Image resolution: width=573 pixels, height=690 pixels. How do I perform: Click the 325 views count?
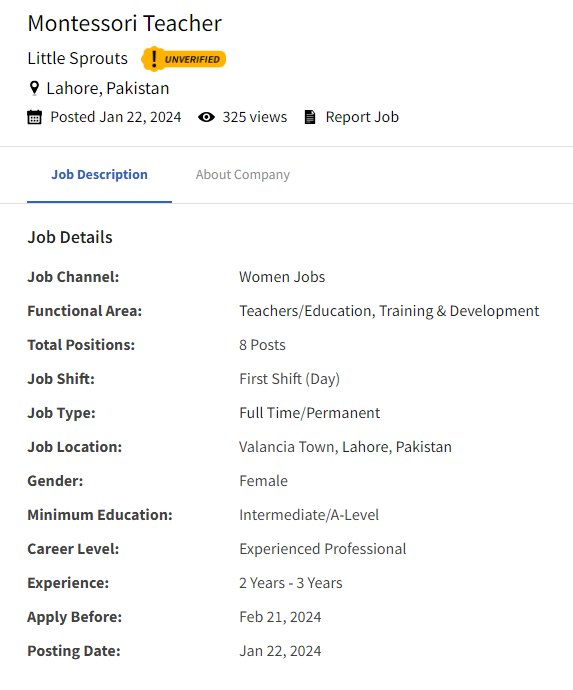coord(254,117)
